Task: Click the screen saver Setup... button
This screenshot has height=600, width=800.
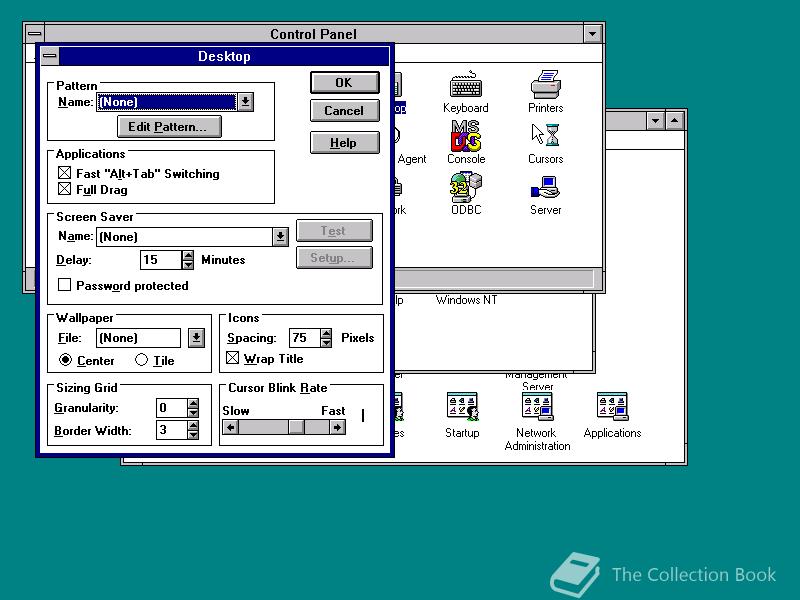Action: tap(334, 258)
